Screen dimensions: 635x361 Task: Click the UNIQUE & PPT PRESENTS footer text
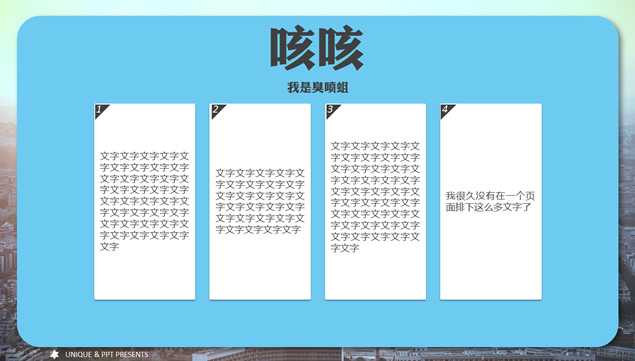tap(107, 355)
